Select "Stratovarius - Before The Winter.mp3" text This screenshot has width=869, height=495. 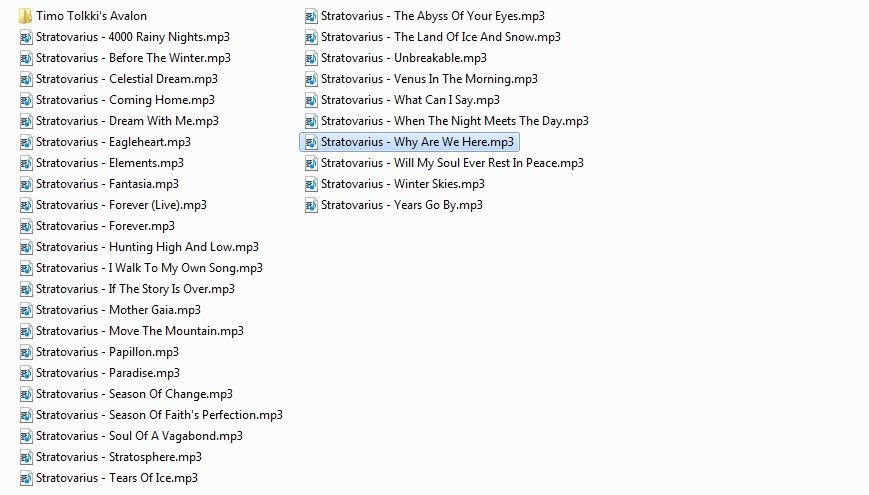coord(134,58)
